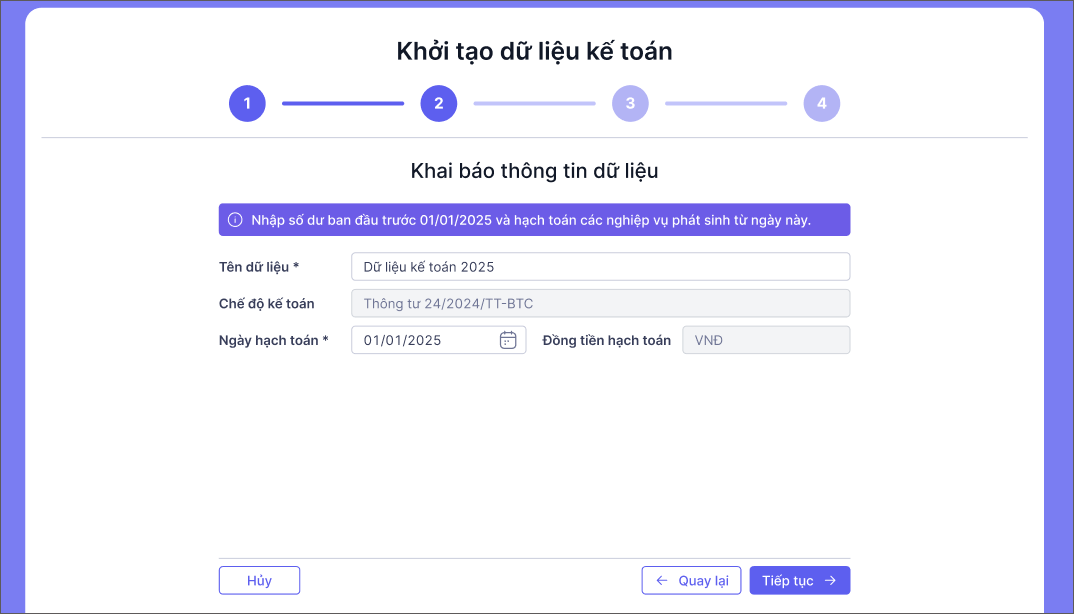
Task: Select step 2 in the wizard
Action: coord(439,103)
